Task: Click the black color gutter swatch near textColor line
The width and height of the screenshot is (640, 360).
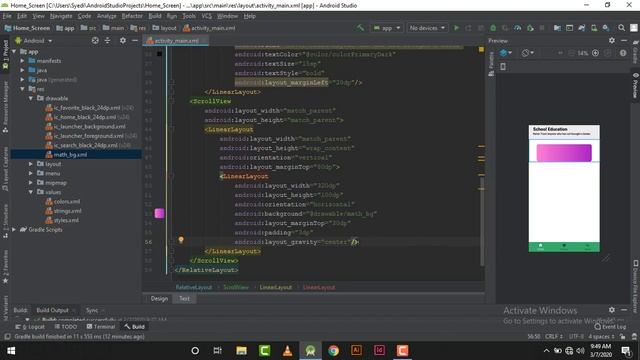Action: (159, 54)
